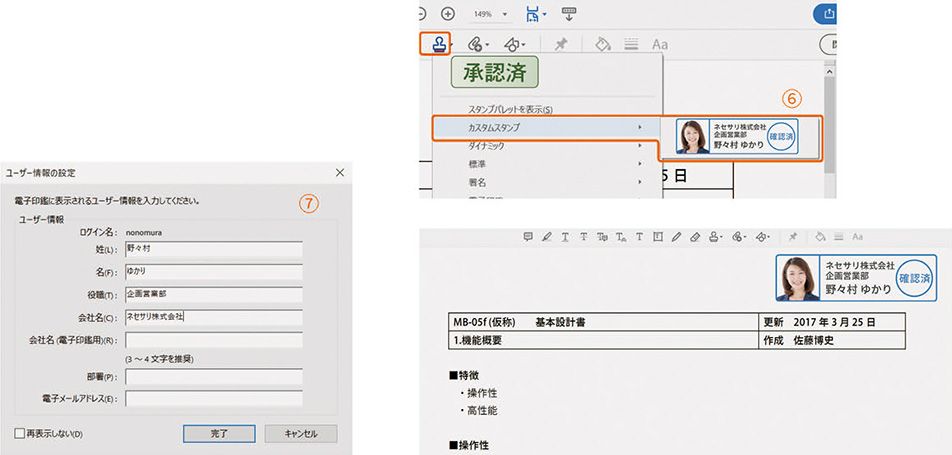Click the vertical scrollbar thumb in upper window
This screenshot has width=952, height=455.
click(829, 125)
